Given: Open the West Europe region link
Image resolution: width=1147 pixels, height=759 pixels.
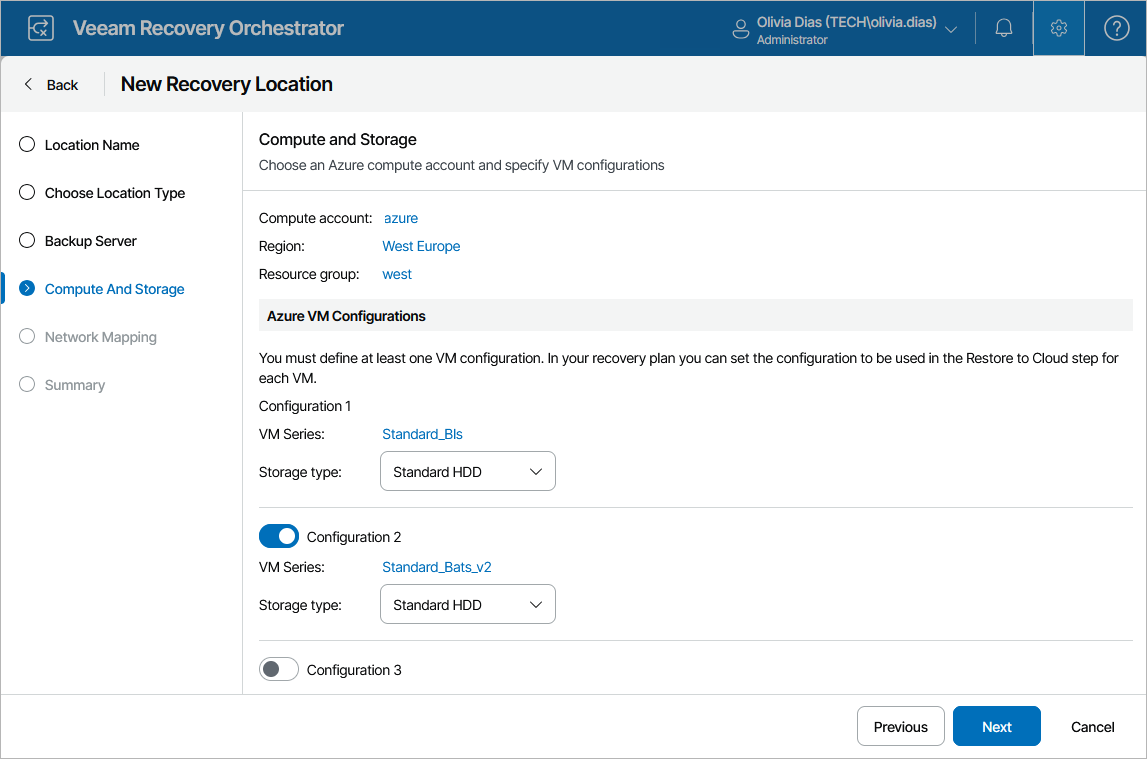Looking at the screenshot, I should [x=421, y=246].
